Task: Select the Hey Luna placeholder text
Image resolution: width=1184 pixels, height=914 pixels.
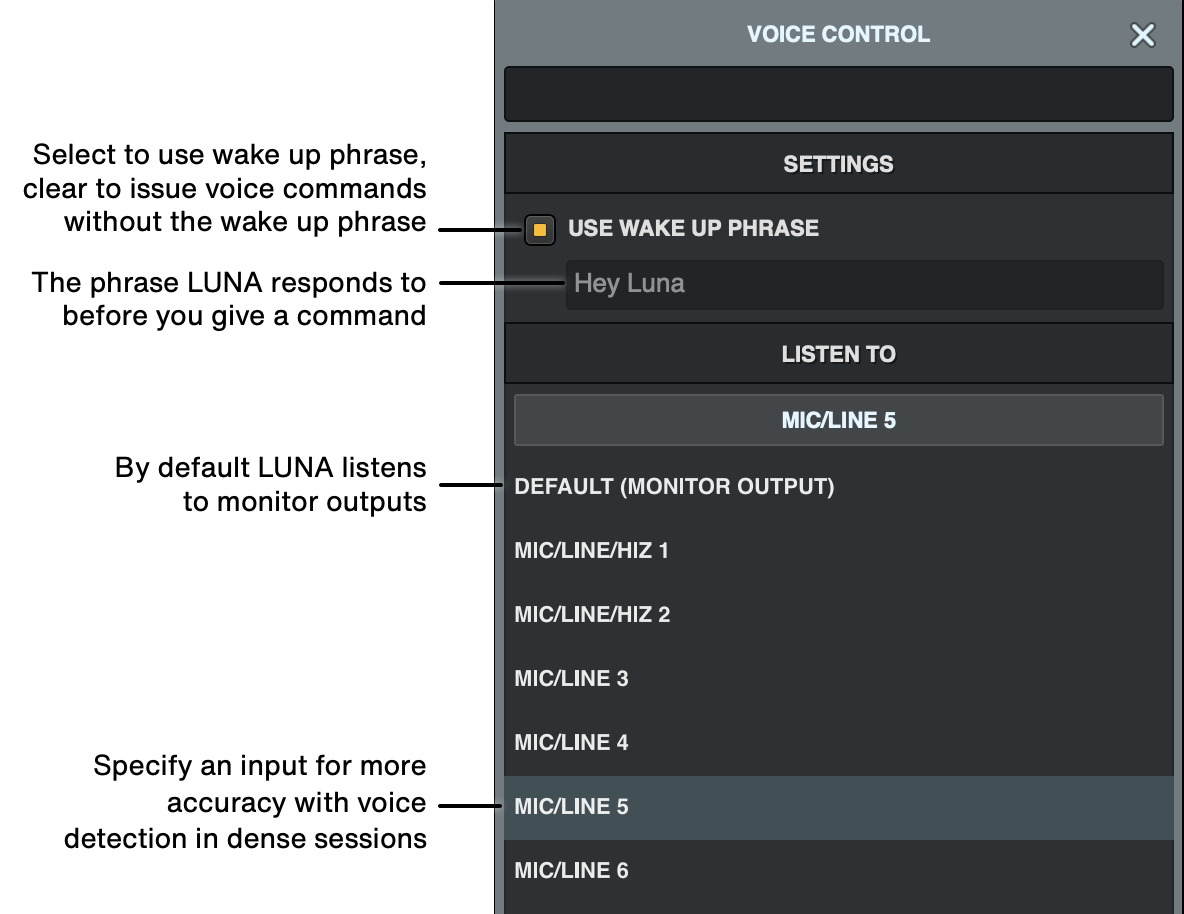Action: click(x=629, y=284)
